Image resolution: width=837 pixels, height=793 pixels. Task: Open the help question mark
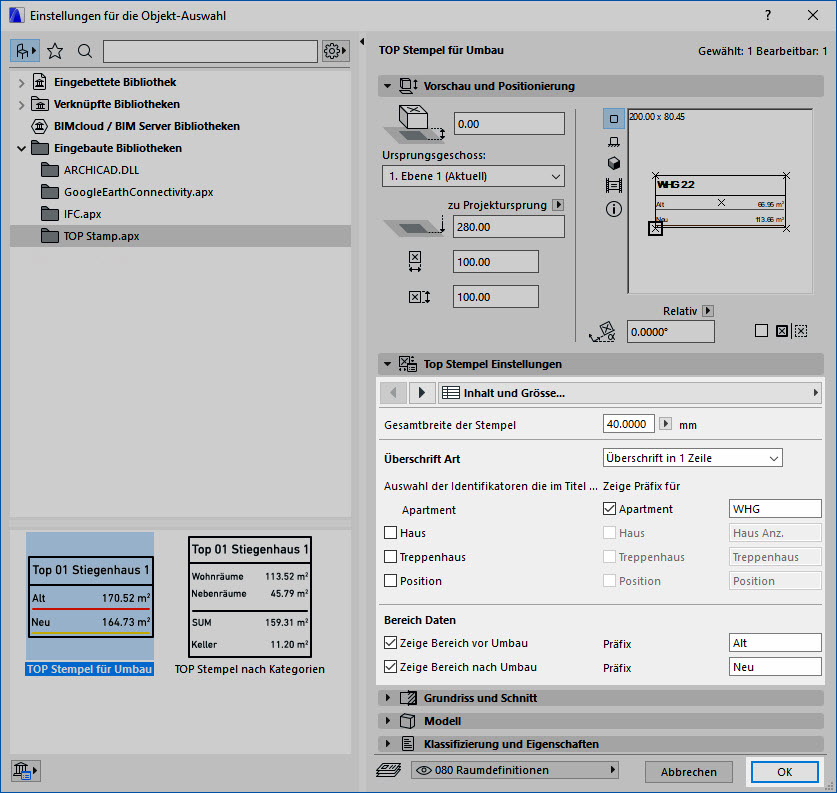(768, 15)
